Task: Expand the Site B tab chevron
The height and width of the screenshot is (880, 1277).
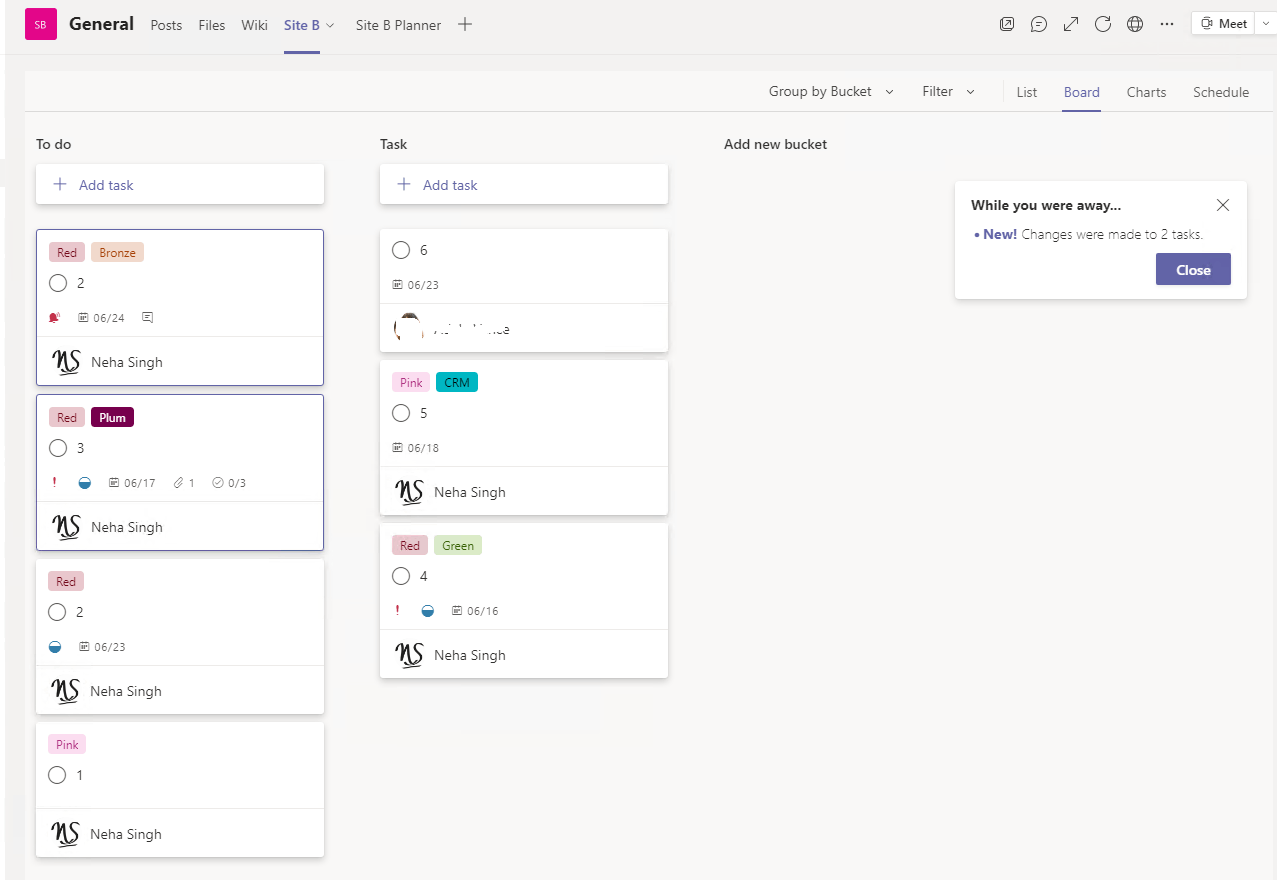Action: tap(330, 25)
